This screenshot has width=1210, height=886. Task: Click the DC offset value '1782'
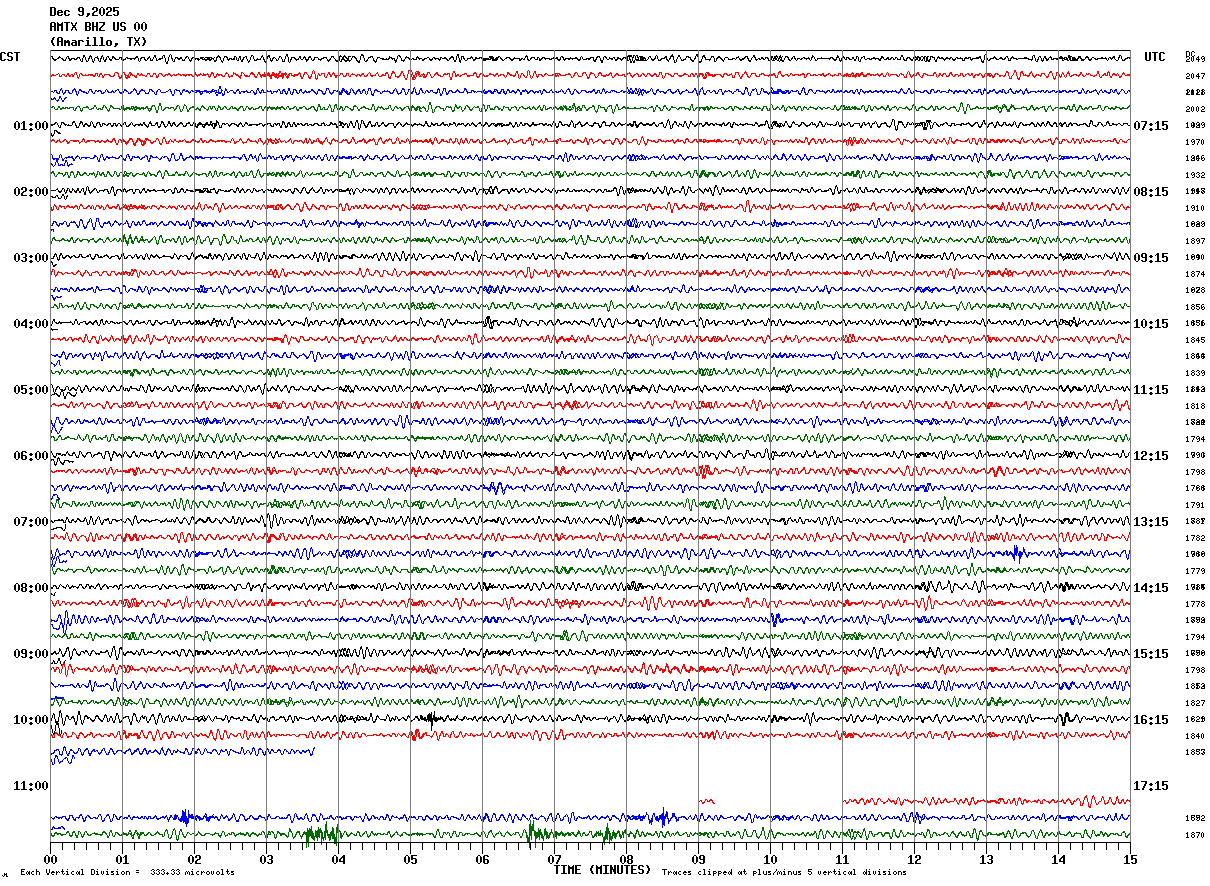coord(1195,538)
